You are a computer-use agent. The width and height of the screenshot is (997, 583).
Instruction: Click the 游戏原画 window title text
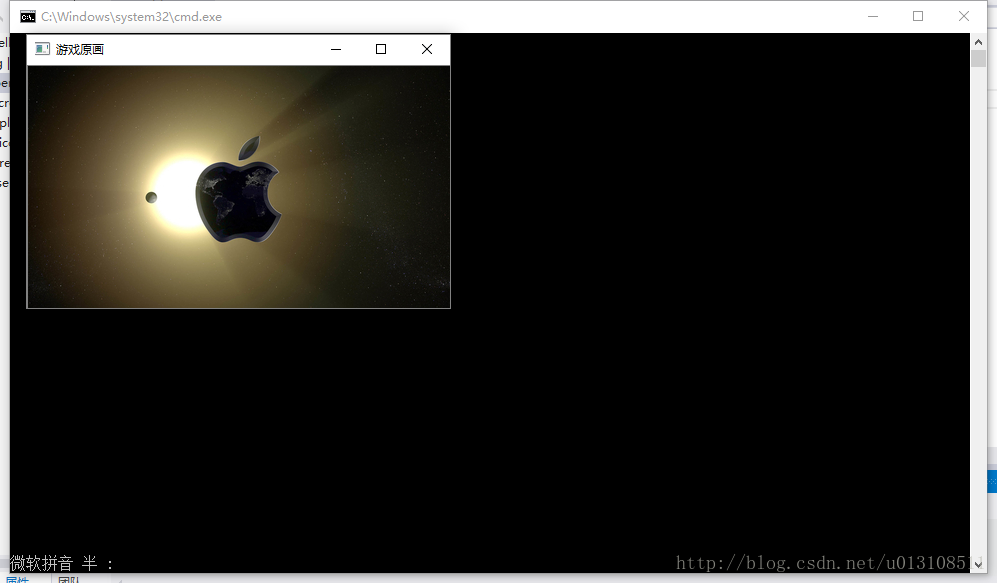pos(79,50)
